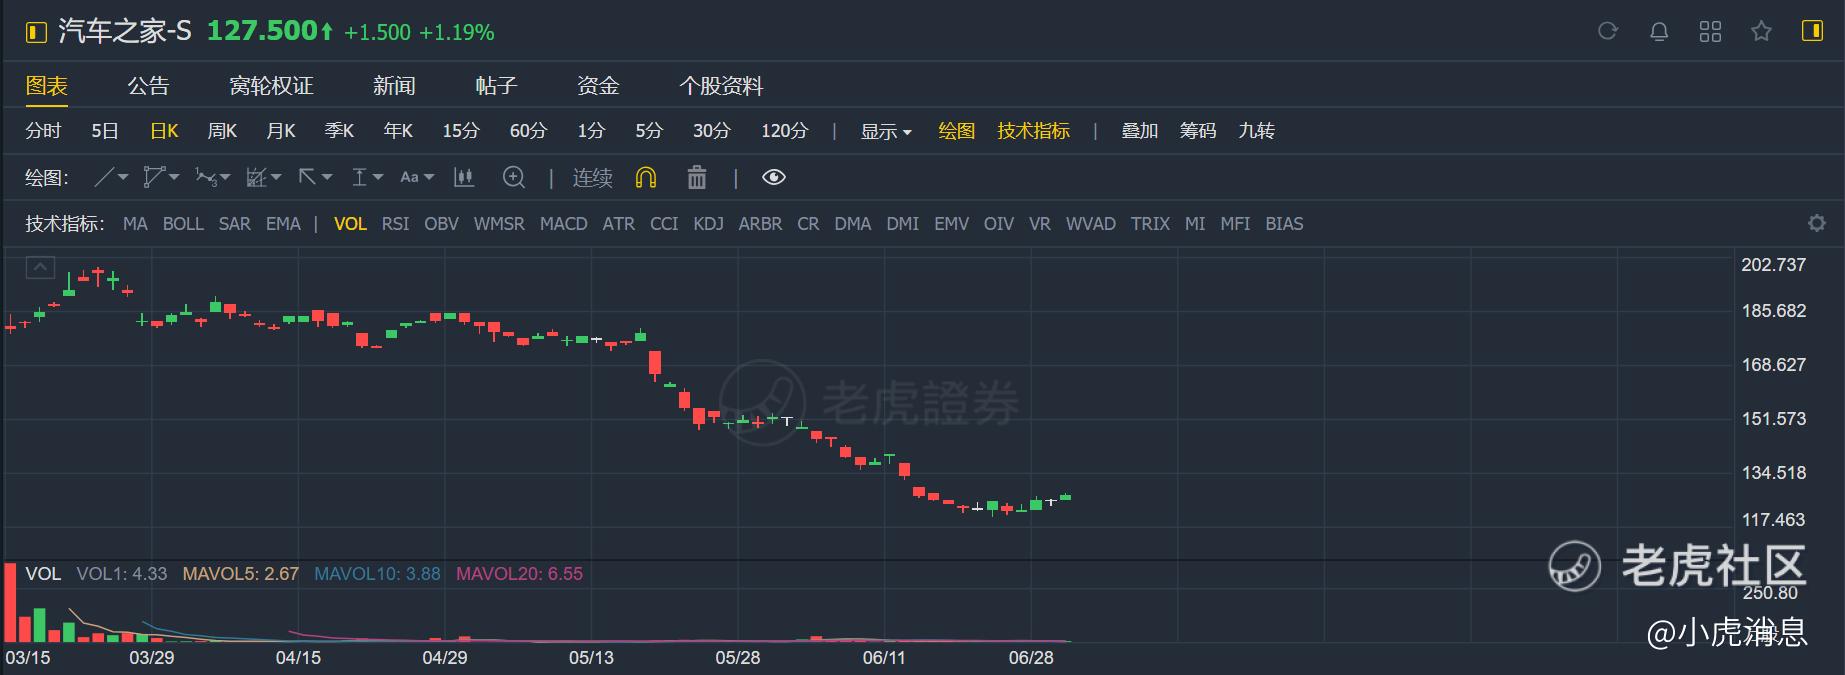Open indicator settings gear icon
Viewport: 1845px width, 675px height.
click(1817, 223)
